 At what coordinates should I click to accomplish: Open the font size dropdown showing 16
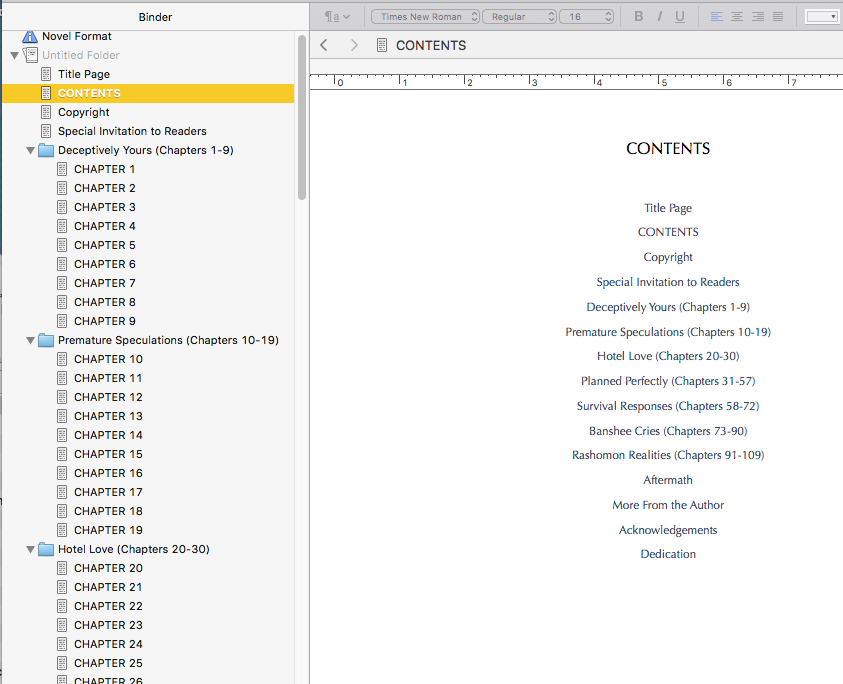coord(586,16)
